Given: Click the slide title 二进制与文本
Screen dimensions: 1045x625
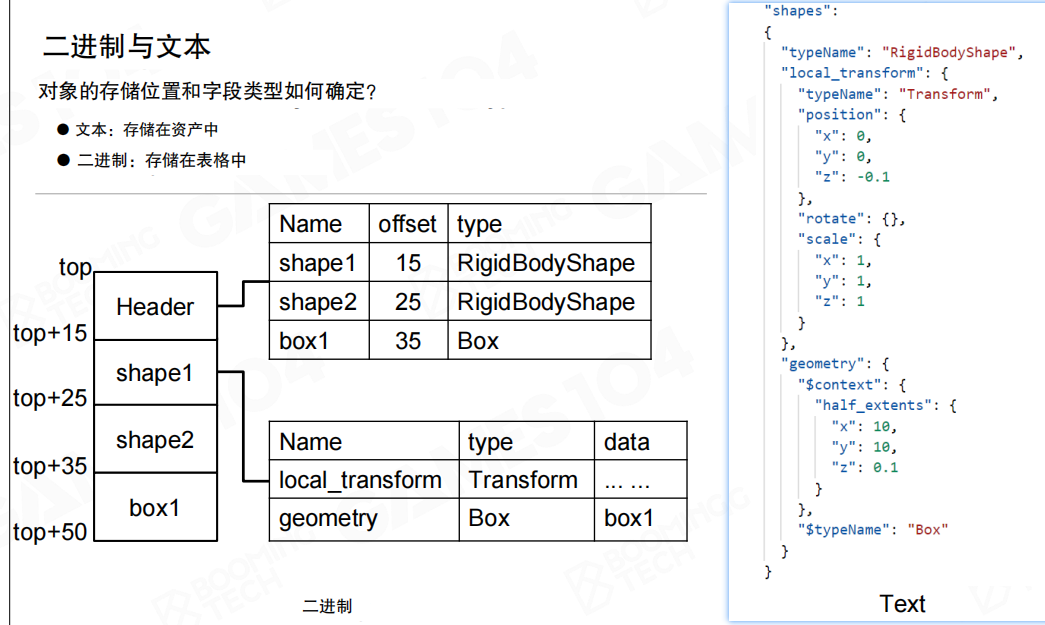Looking at the screenshot, I should tap(126, 46).
